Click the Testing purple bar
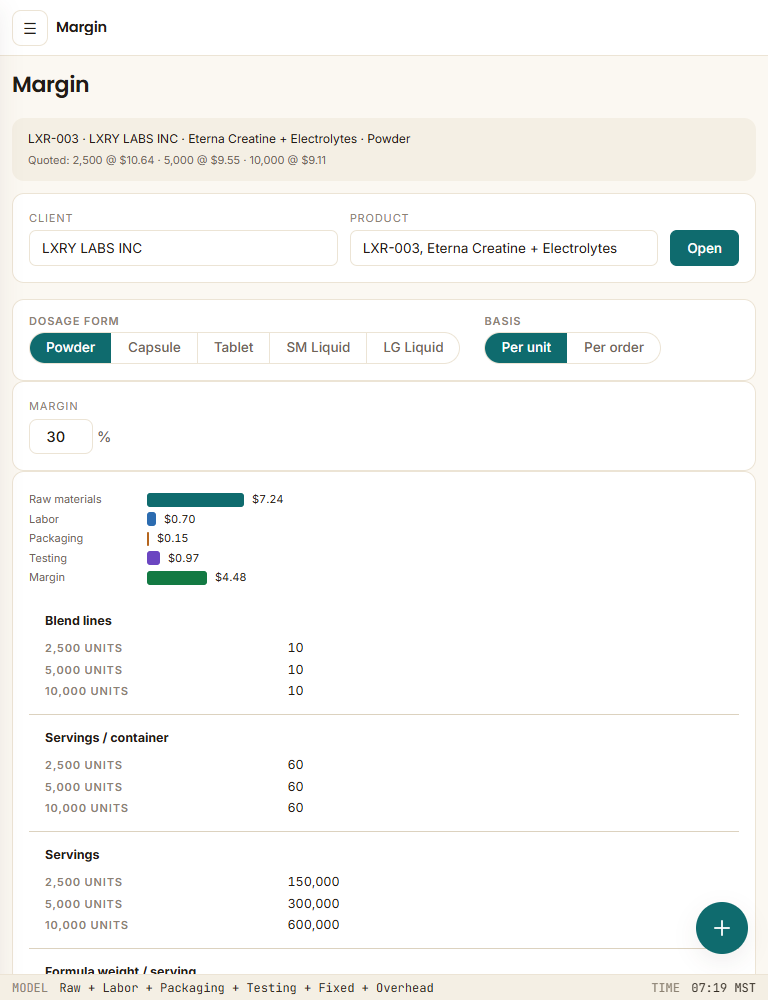Image resolution: width=768 pixels, height=1000 pixels. [x=153, y=558]
